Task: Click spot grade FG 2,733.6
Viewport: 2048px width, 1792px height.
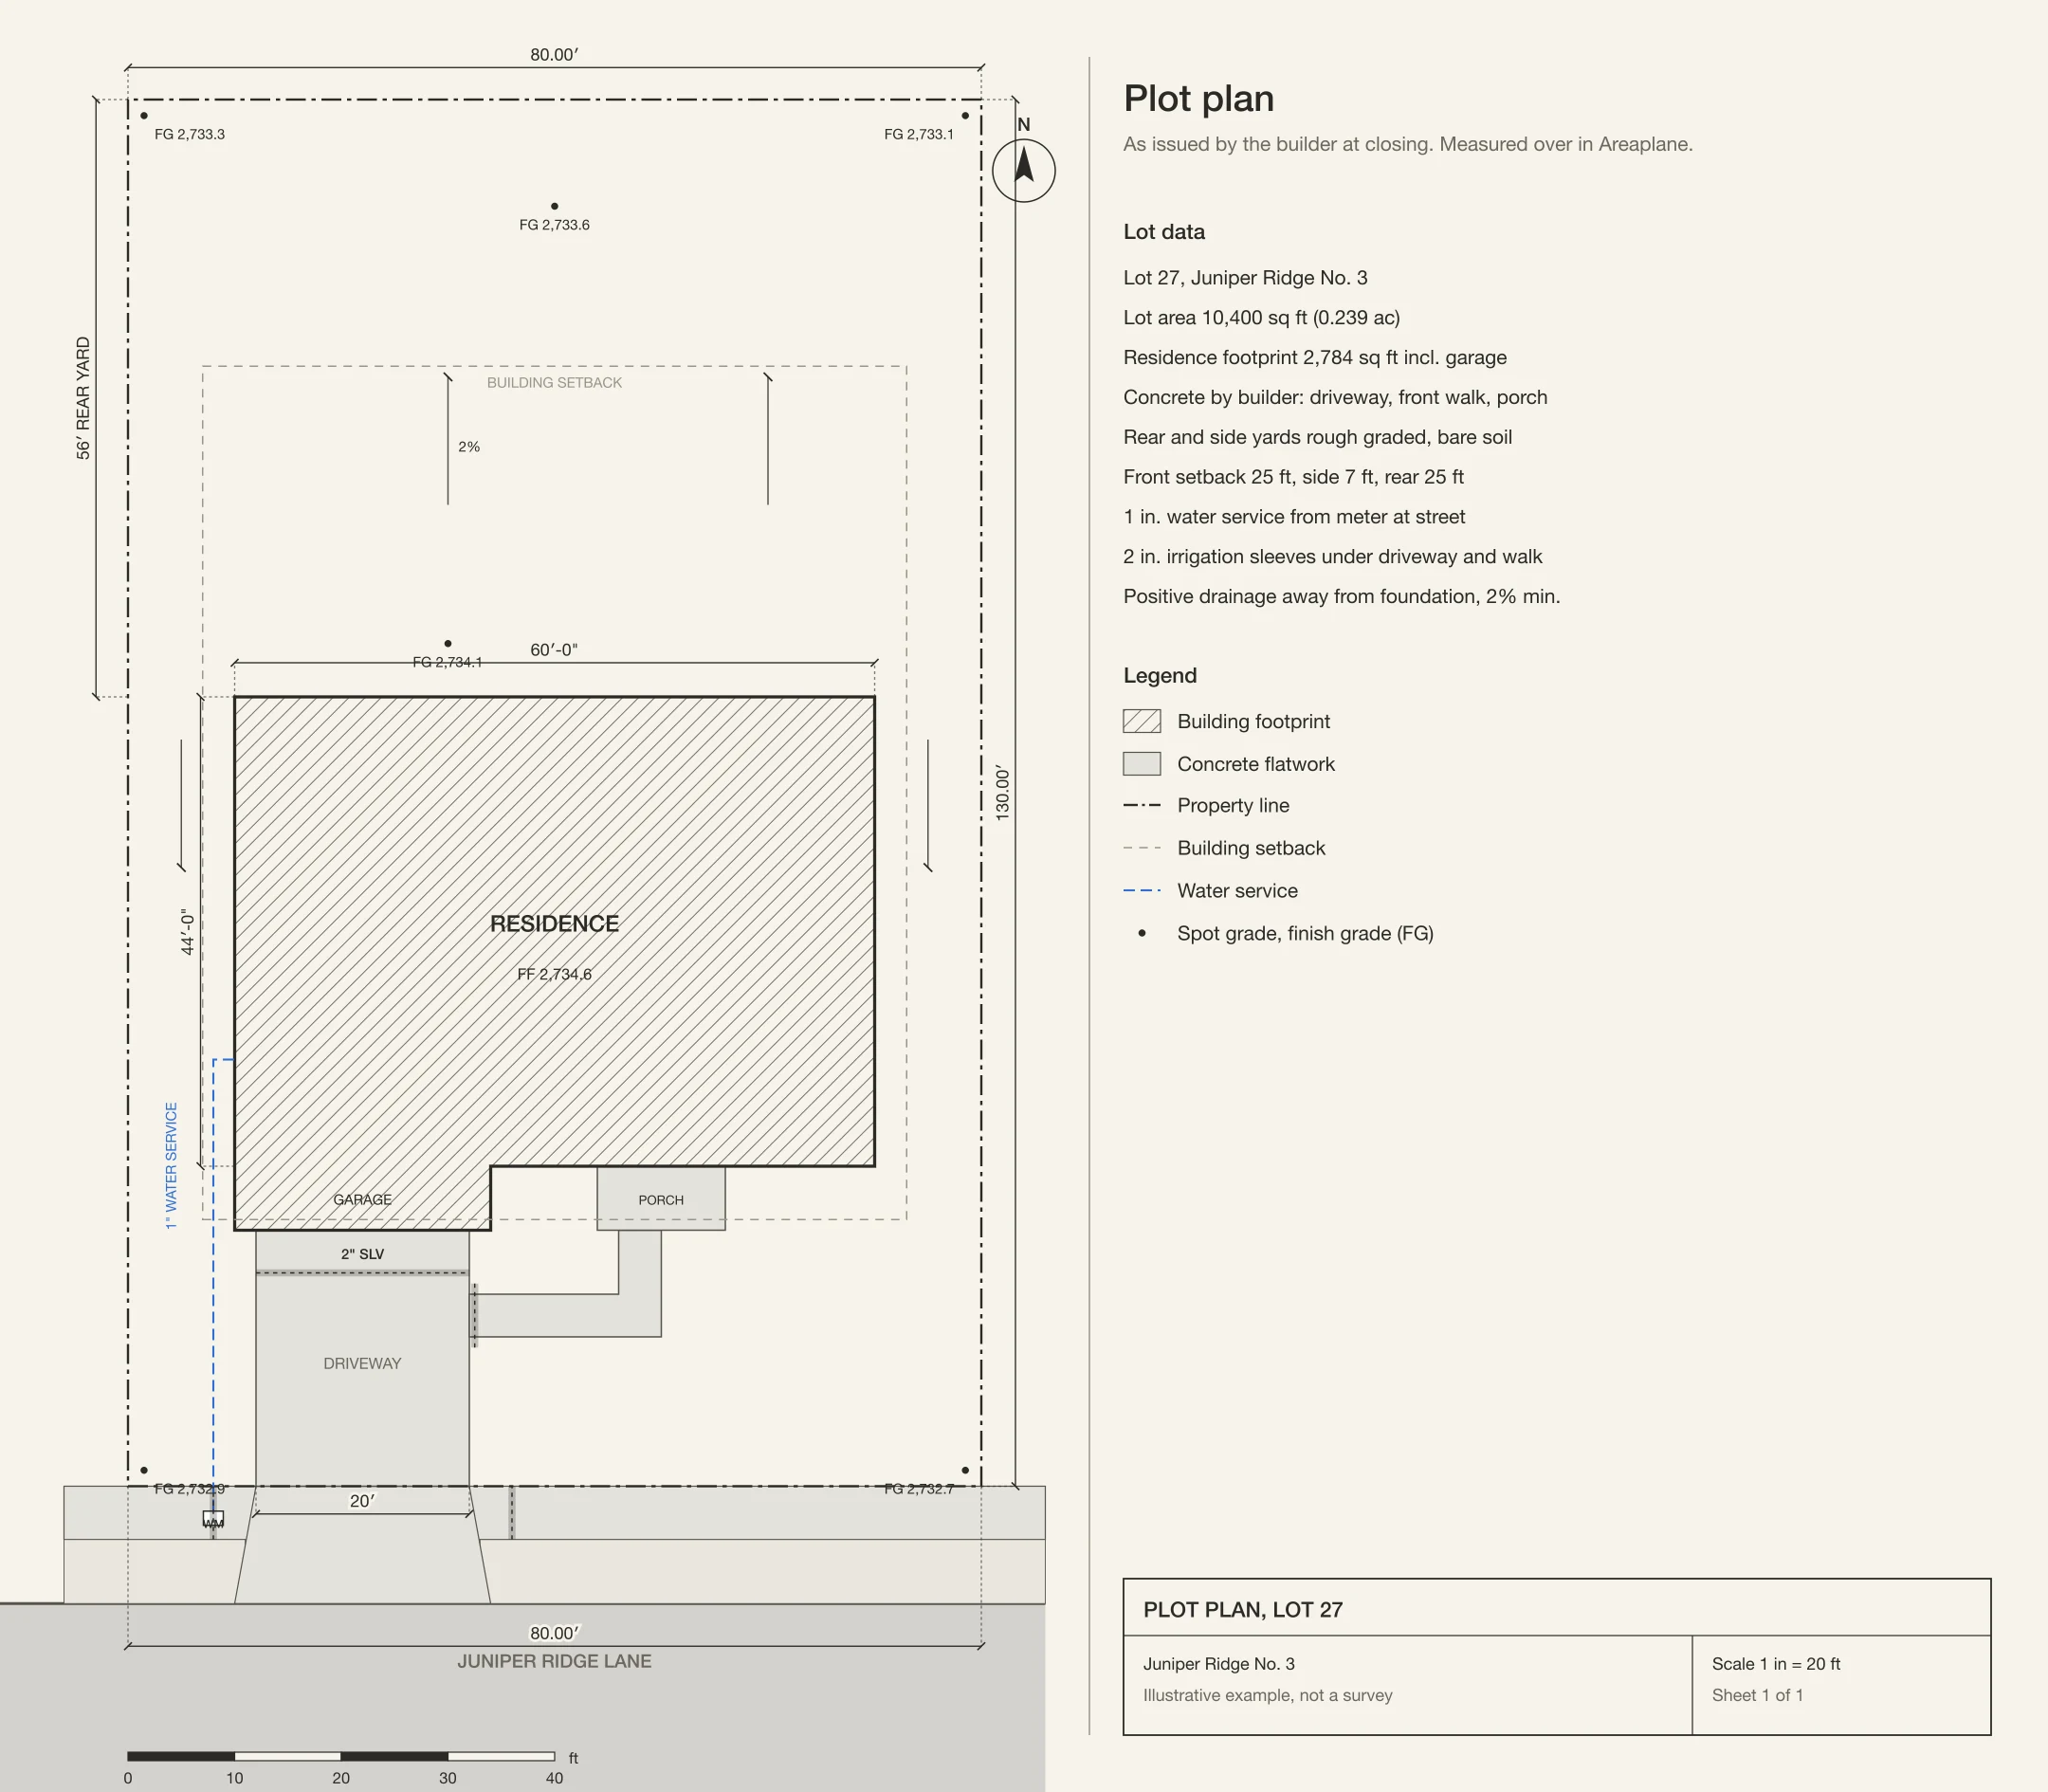Action: coord(554,225)
